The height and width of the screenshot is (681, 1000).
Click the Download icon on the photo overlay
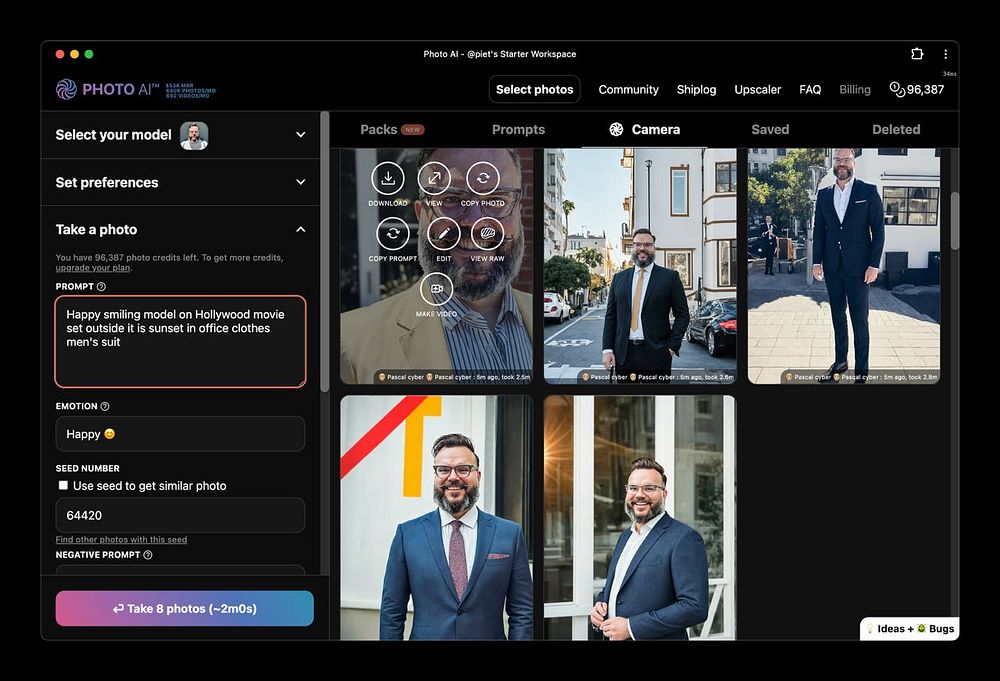388,179
